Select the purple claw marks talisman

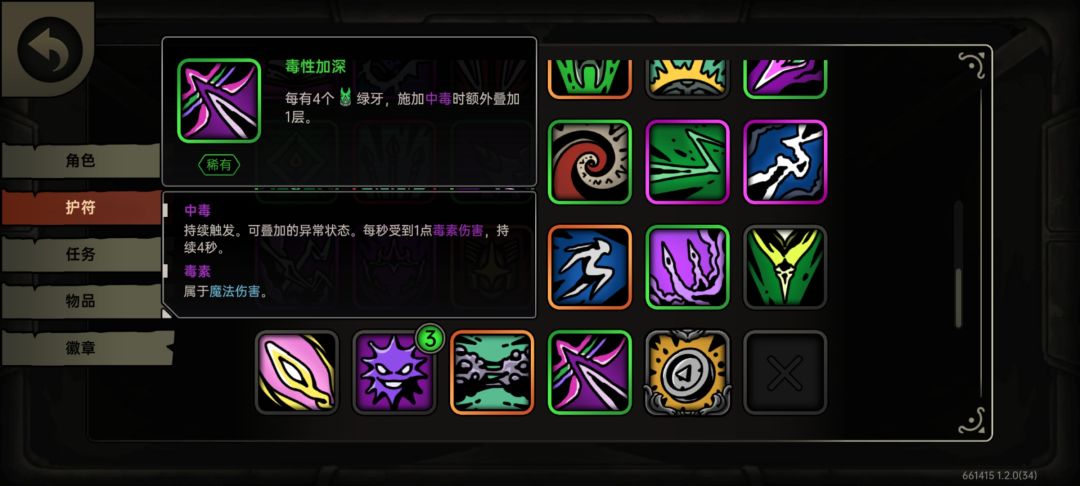tap(687, 267)
